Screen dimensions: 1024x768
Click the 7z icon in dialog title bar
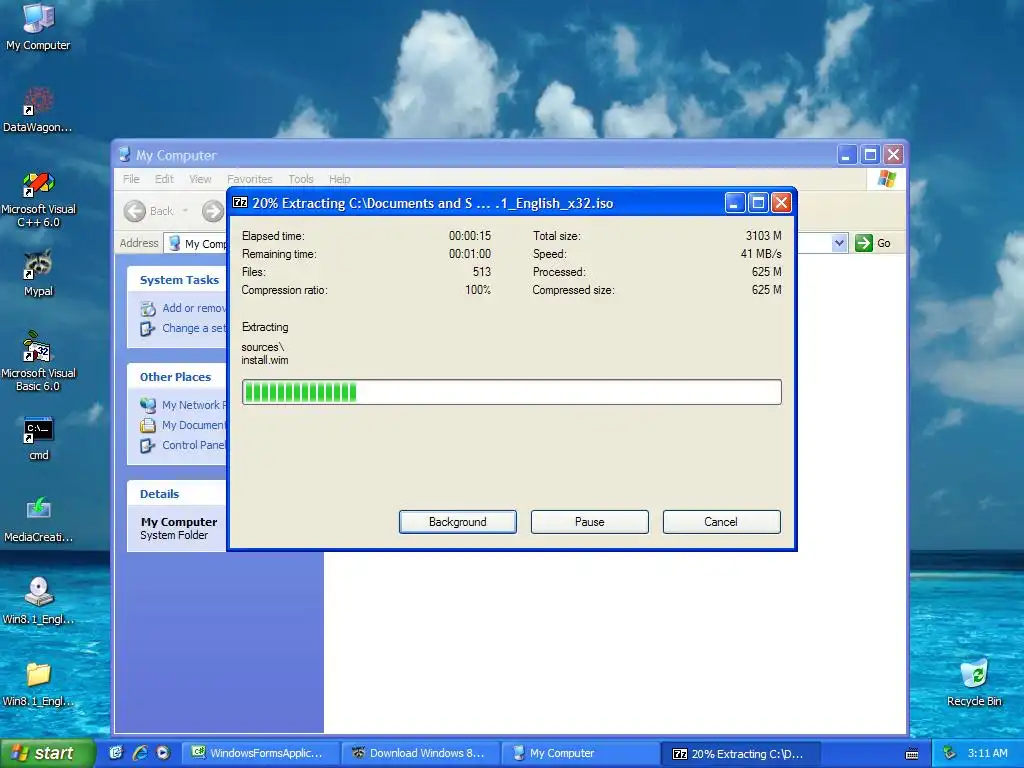click(x=240, y=202)
